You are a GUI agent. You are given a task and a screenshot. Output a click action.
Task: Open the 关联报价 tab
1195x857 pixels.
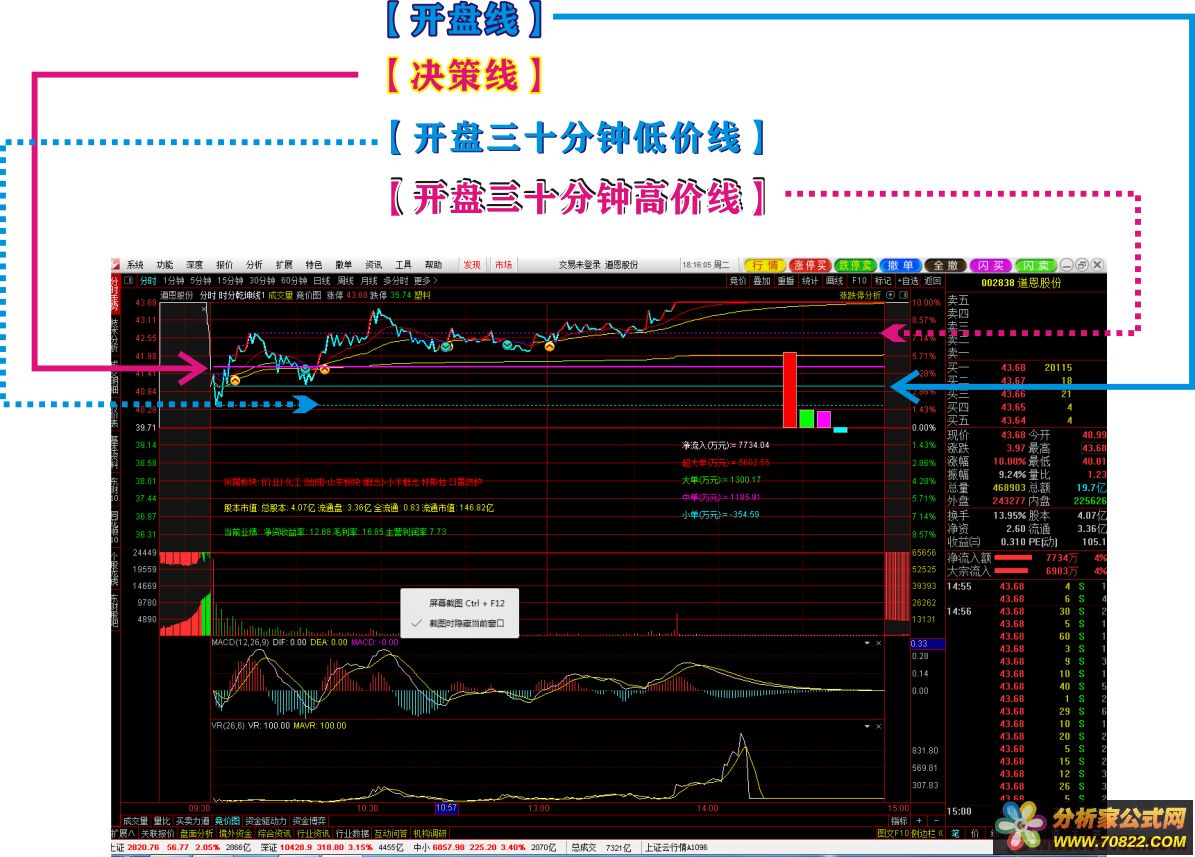tap(157, 833)
